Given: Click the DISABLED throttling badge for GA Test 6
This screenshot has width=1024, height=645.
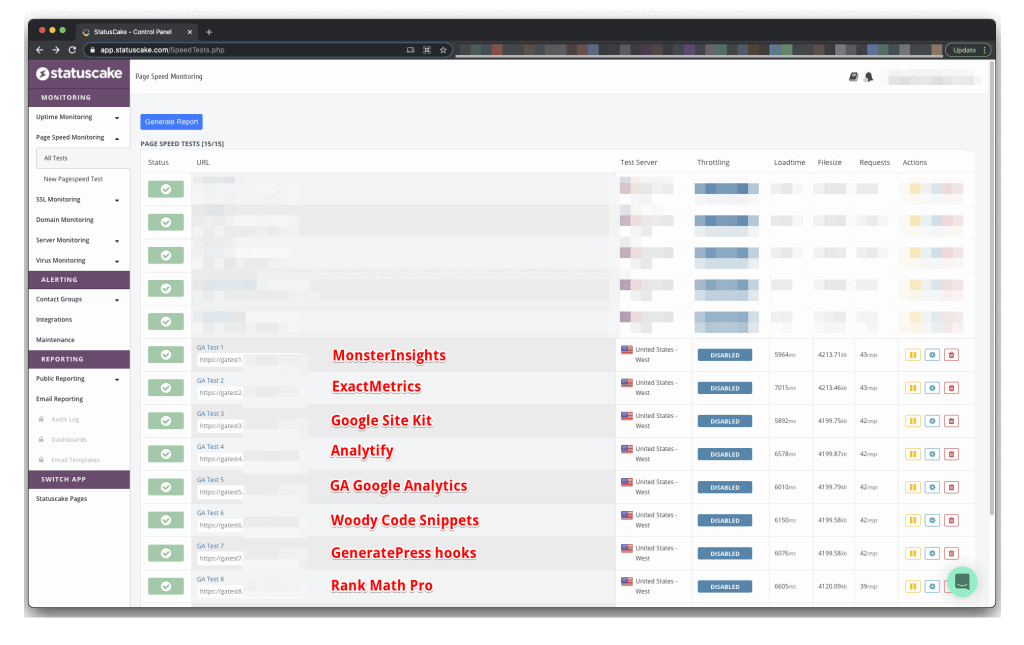Looking at the screenshot, I should click(725, 520).
